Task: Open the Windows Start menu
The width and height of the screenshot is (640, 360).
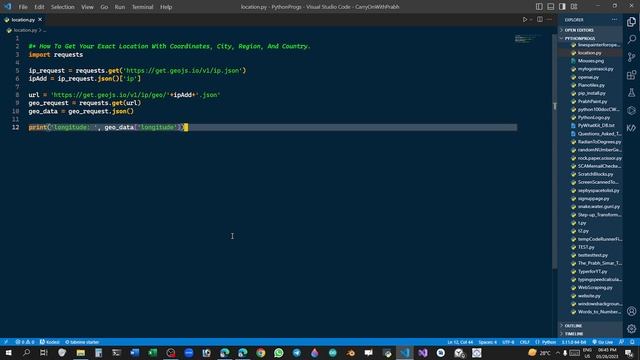Action: pyautogui.click(x=8, y=353)
